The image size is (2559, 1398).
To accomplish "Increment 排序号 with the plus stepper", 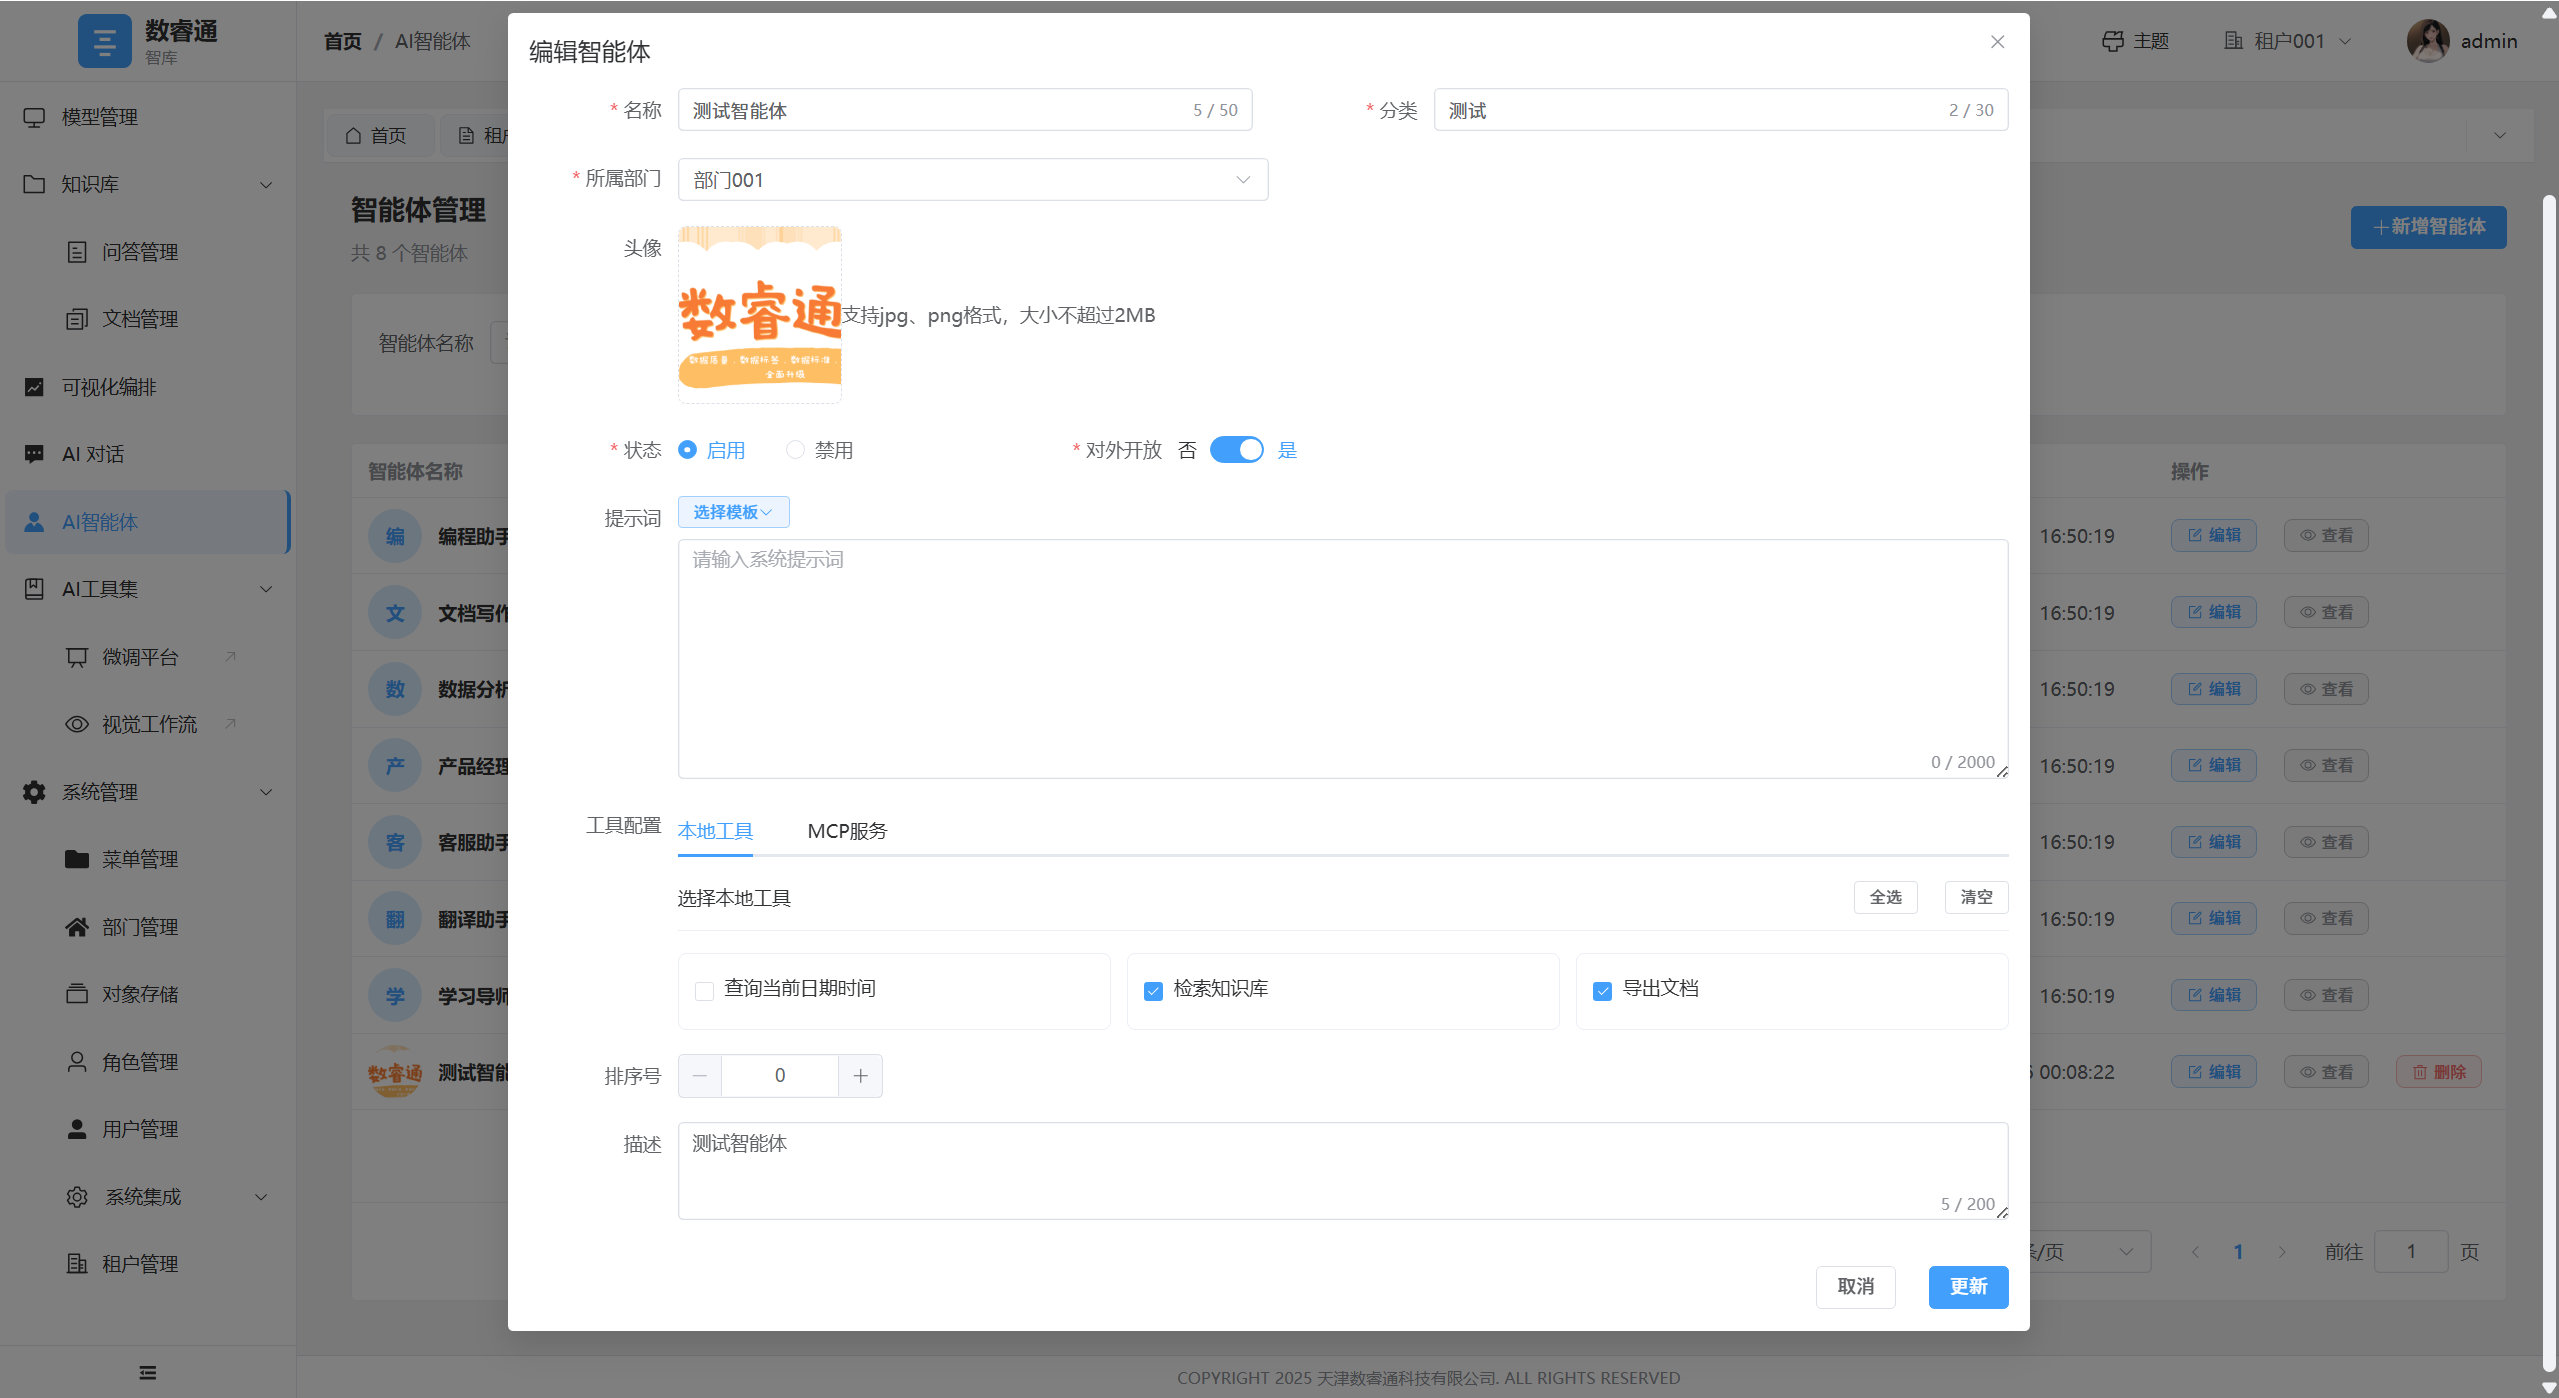I will (x=859, y=1074).
